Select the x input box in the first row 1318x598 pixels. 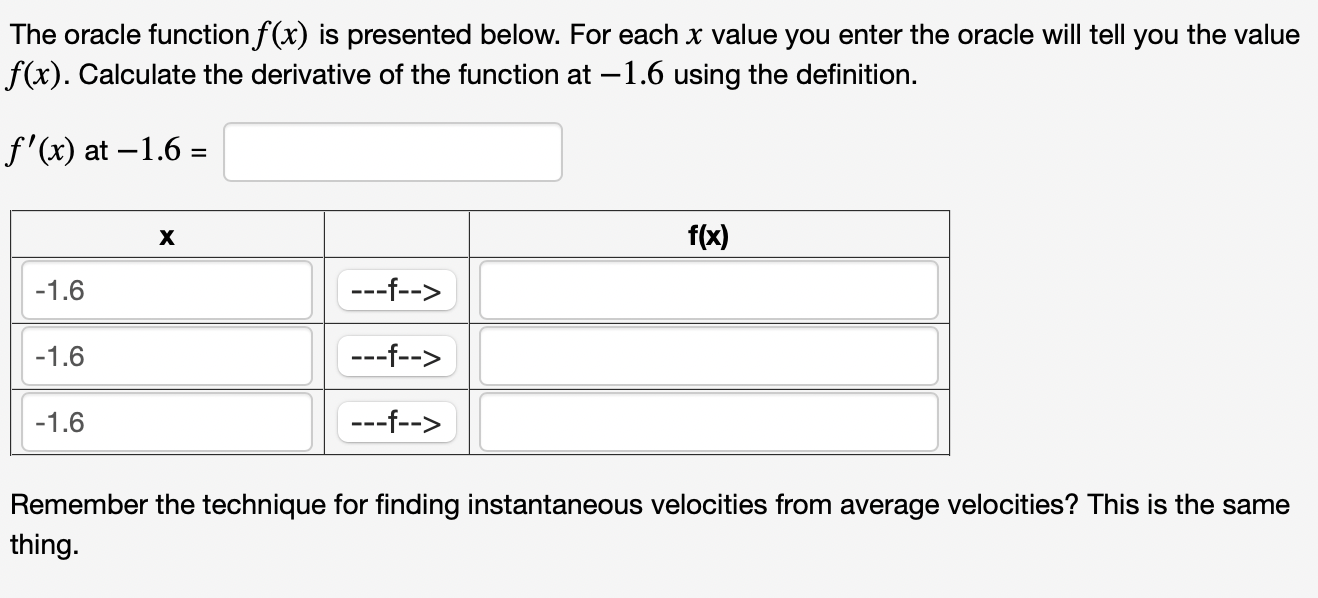(166, 289)
